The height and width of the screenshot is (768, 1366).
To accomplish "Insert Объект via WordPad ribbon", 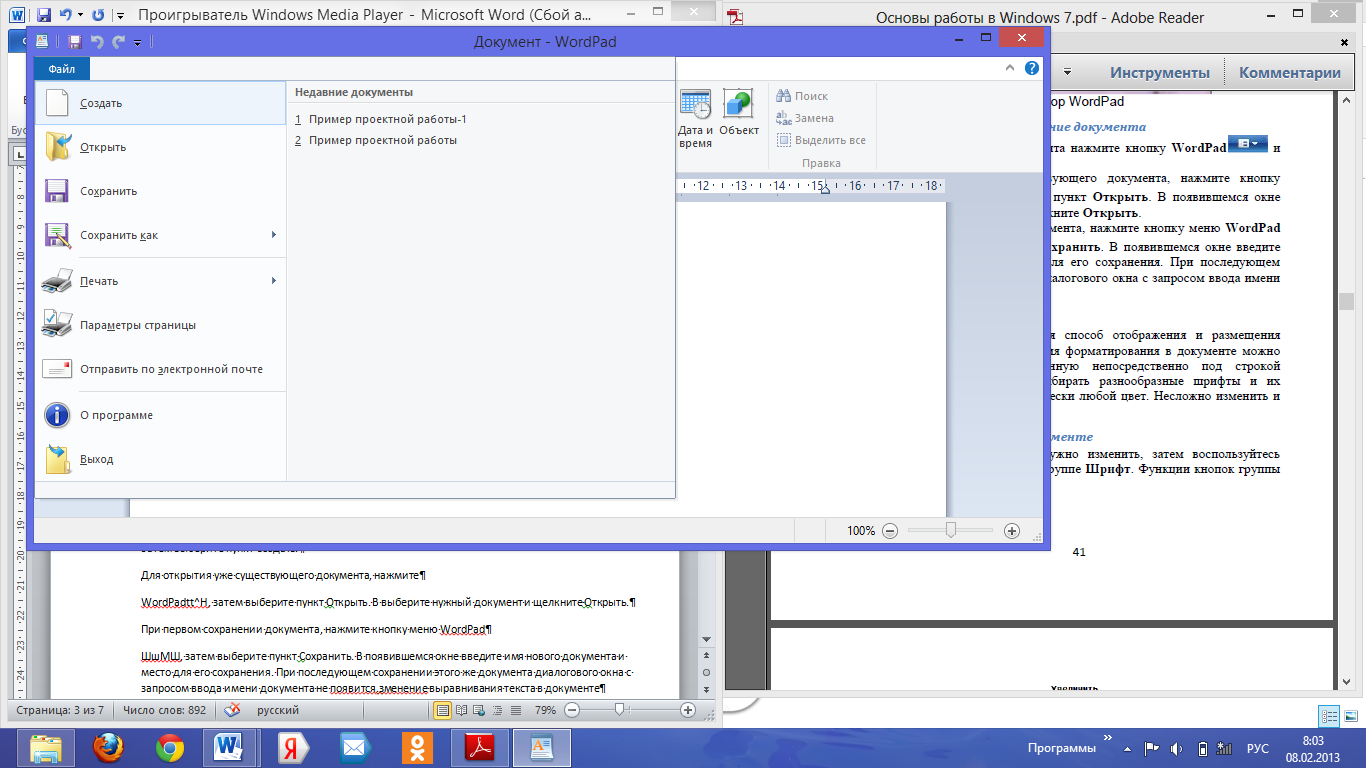I will [739, 113].
